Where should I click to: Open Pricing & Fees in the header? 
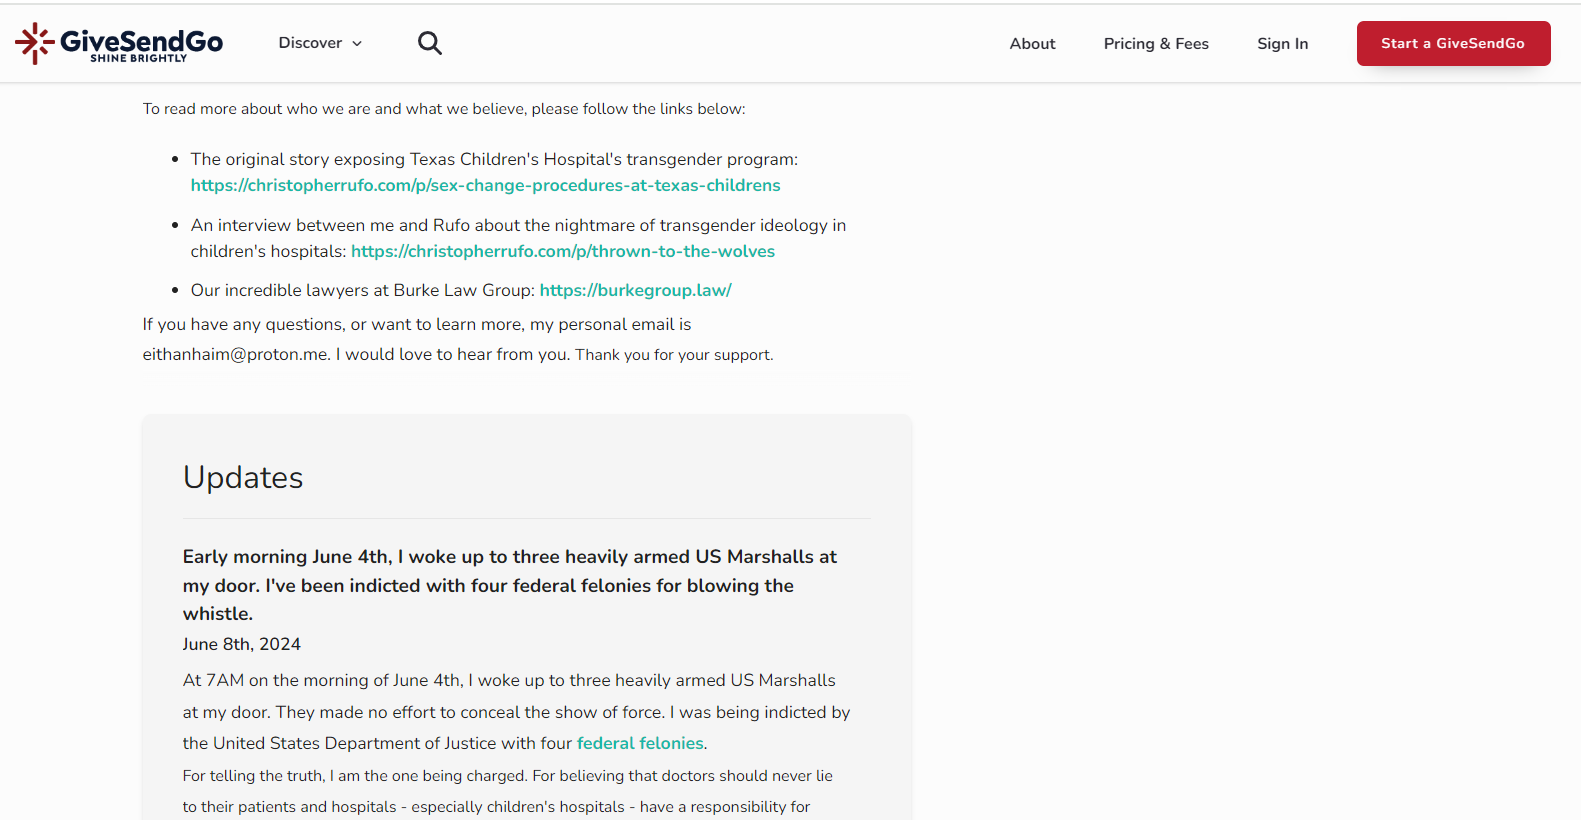(1156, 44)
